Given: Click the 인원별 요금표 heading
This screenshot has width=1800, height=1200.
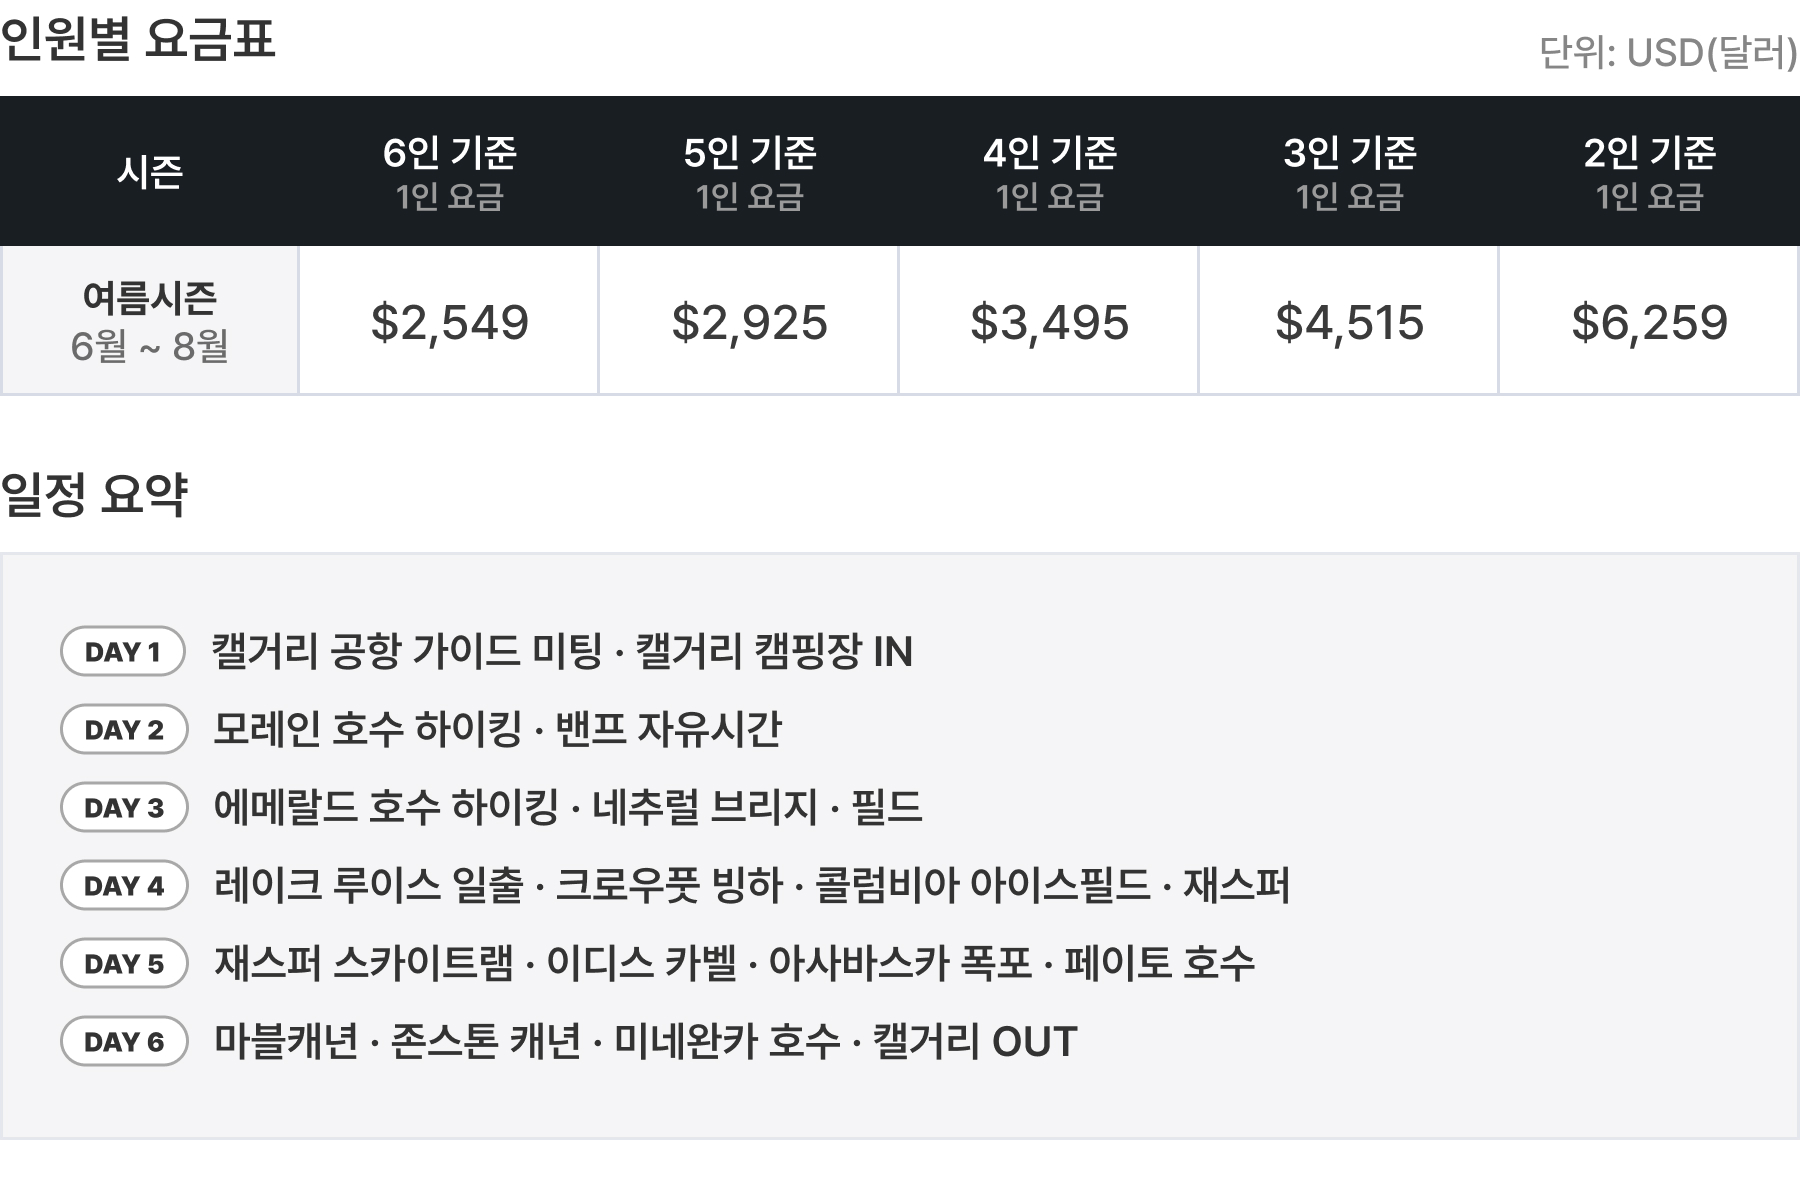Looking at the screenshot, I should click(x=138, y=40).
